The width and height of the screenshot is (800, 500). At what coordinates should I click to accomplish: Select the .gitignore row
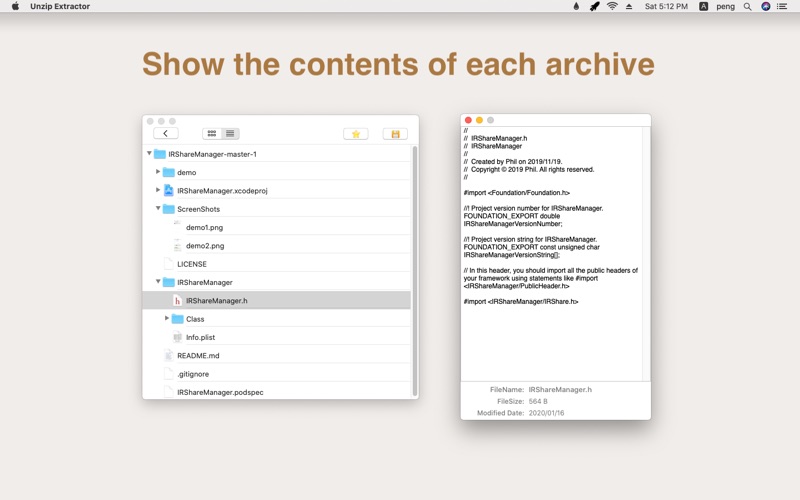(x=277, y=374)
